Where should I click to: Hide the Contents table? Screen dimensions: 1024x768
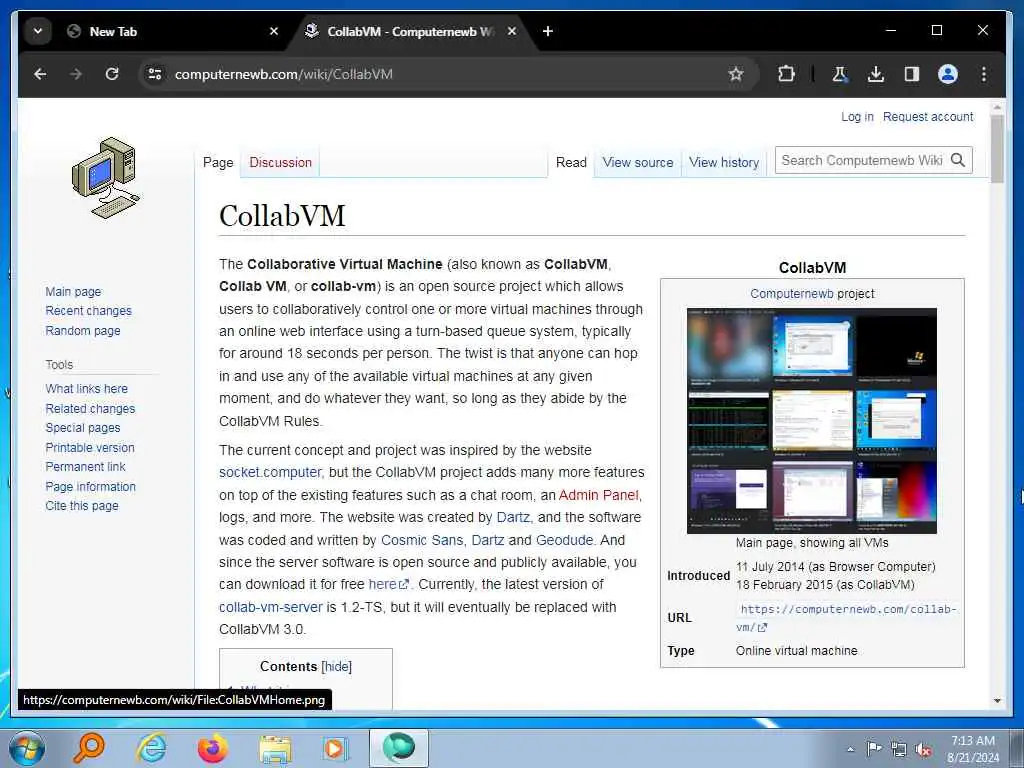pyautogui.click(x=336, y=666)
